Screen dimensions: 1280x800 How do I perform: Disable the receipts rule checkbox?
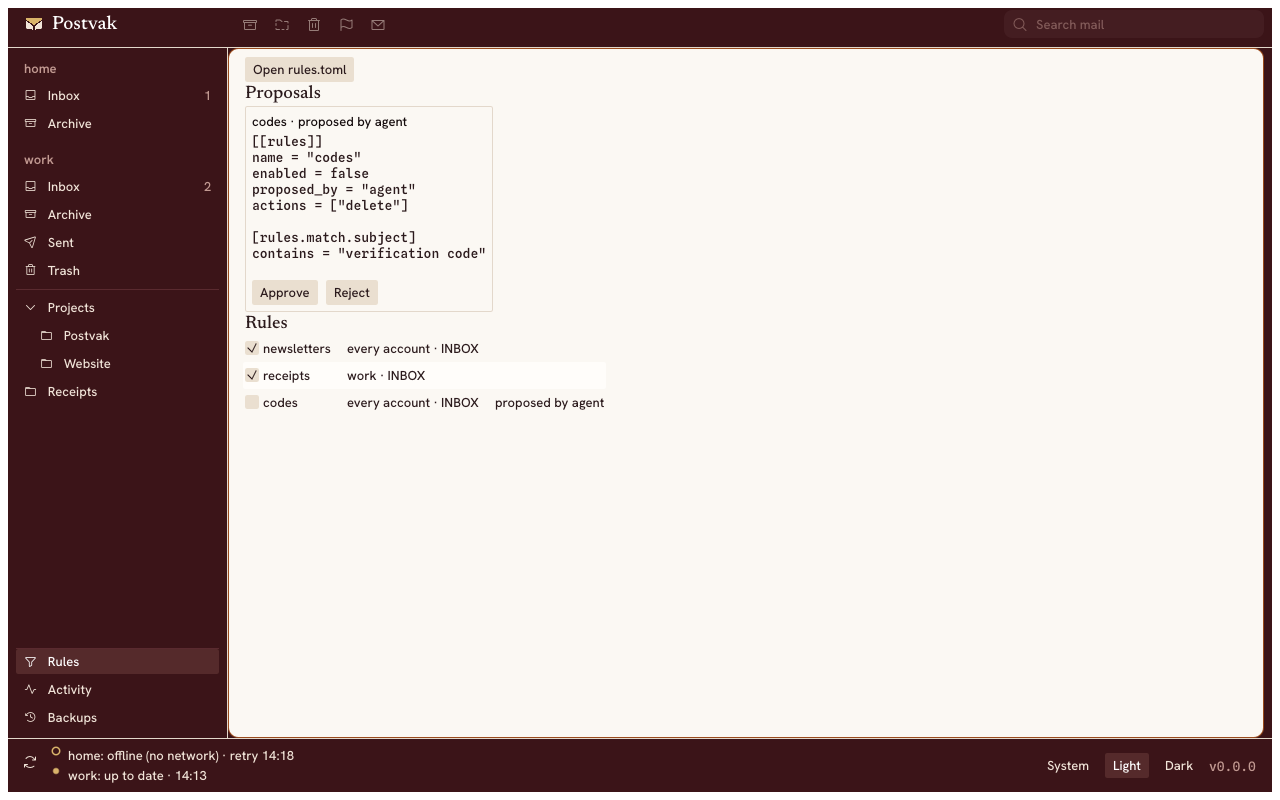coord(252,375)
